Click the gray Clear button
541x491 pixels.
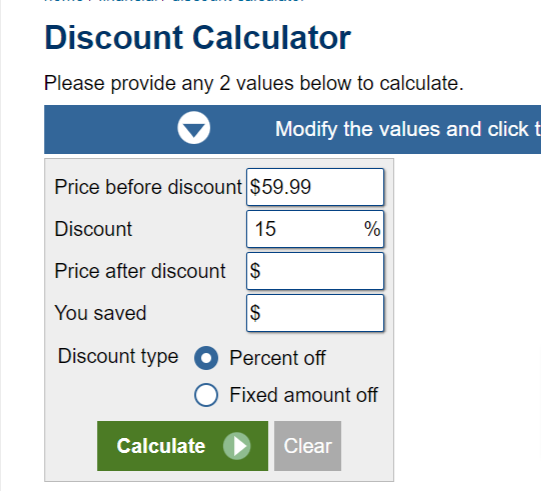tap(307, 446)
